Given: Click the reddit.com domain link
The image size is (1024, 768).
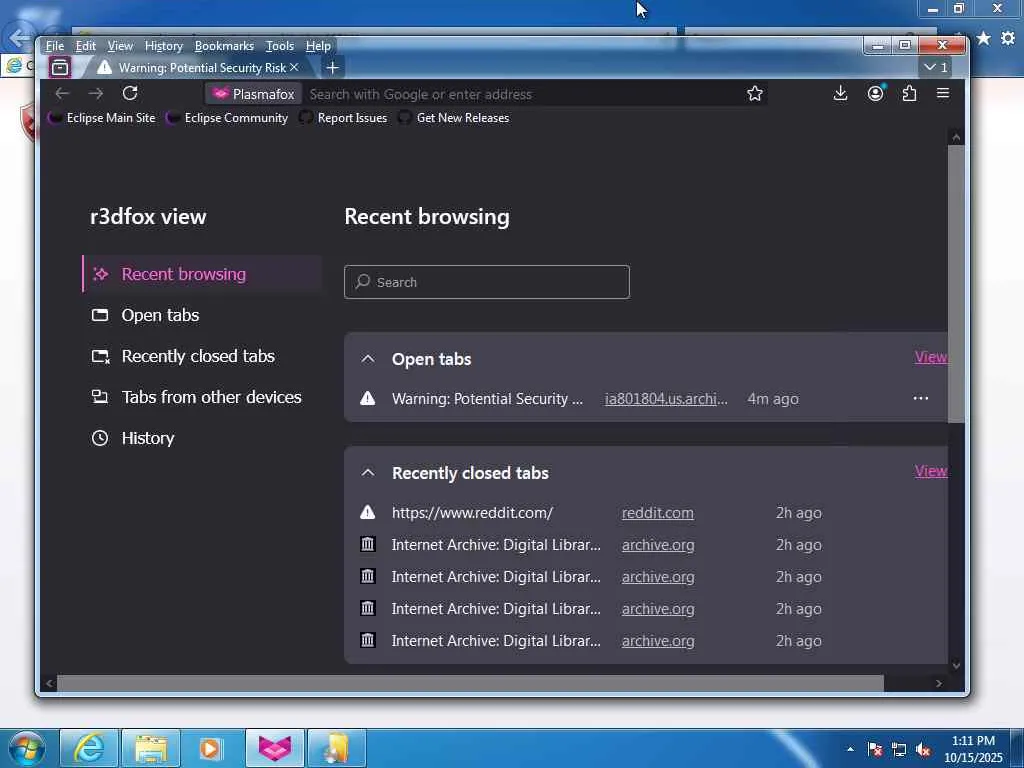Looking at the screenshot, I should pos(658,513).
